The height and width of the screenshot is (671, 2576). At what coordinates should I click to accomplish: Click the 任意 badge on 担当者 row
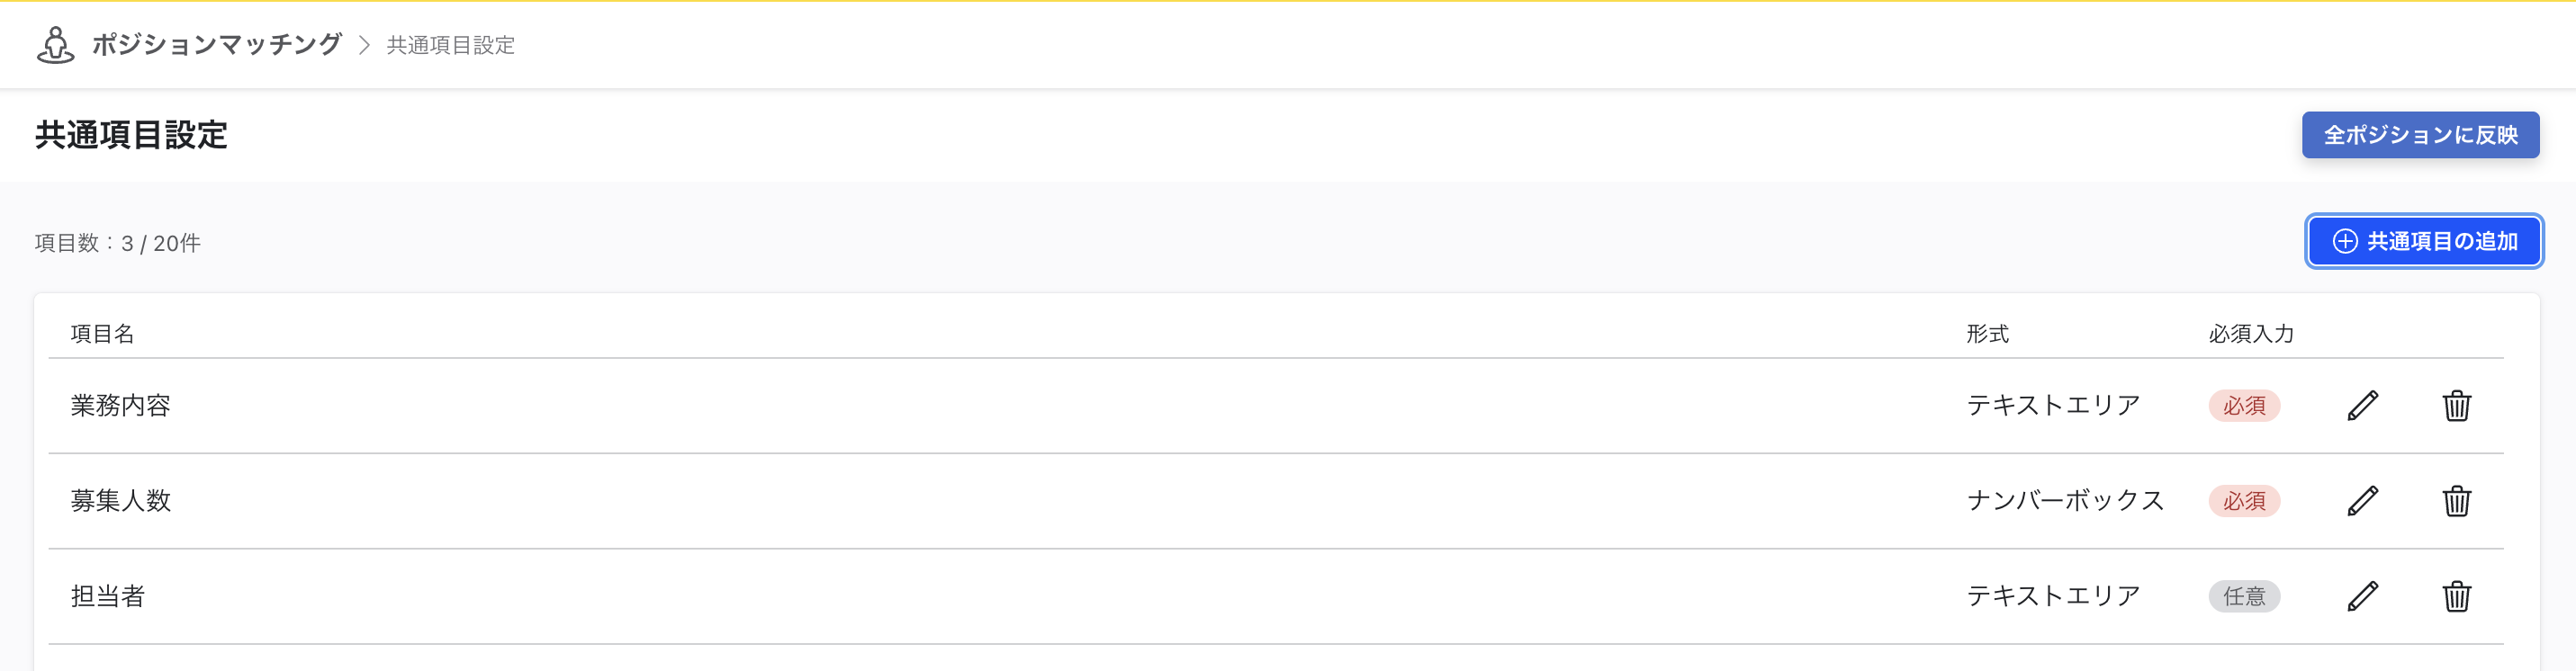click(x=2243, y=596)
